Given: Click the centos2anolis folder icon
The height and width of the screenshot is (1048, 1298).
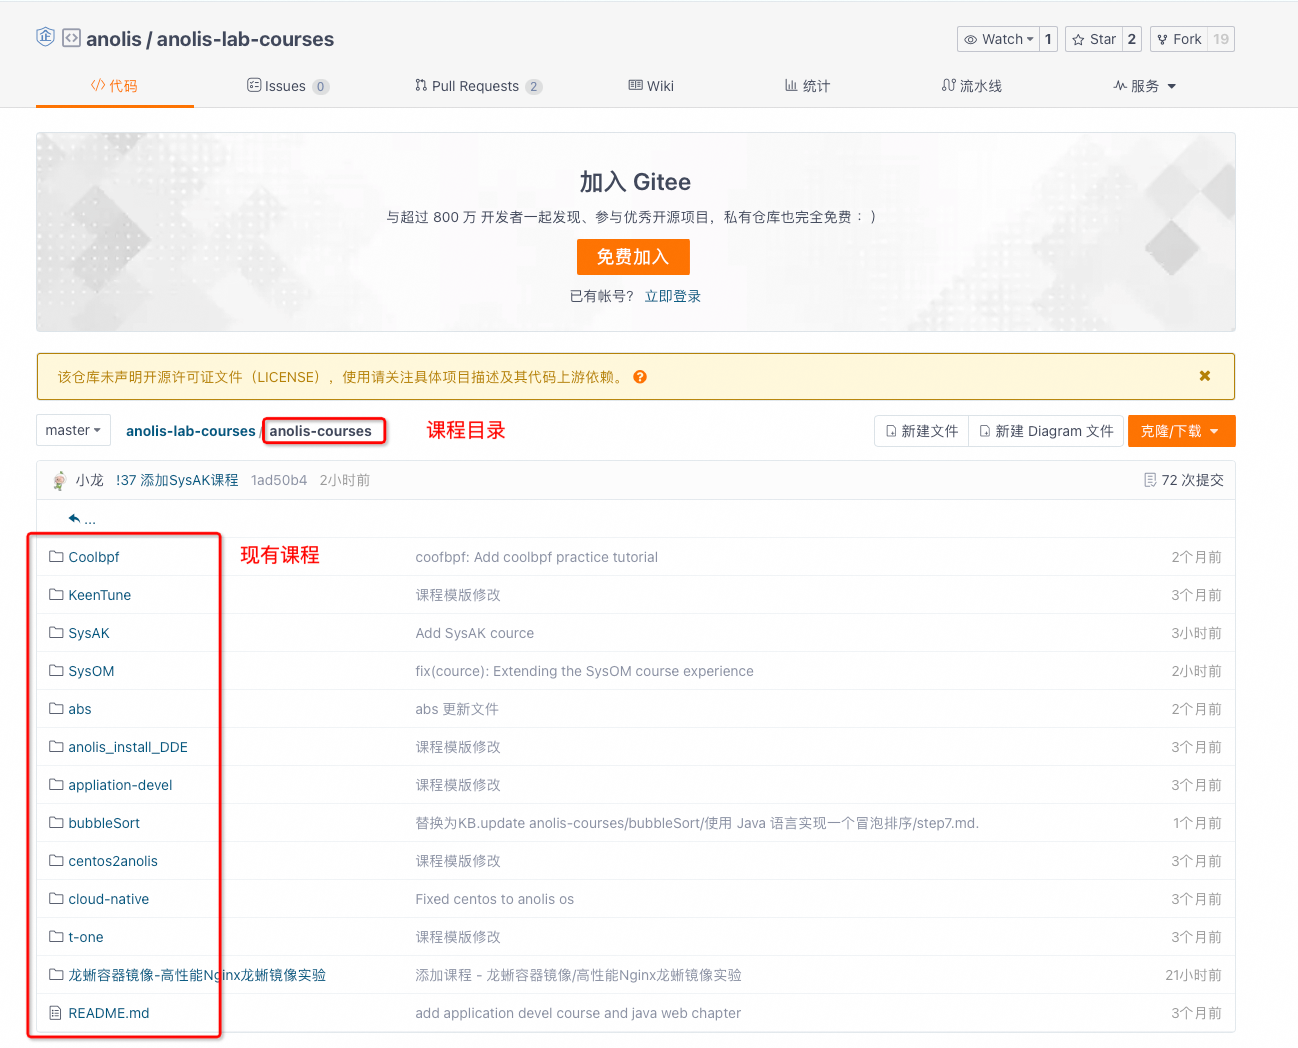Looking at the screenshot, I should pos(56,860).
